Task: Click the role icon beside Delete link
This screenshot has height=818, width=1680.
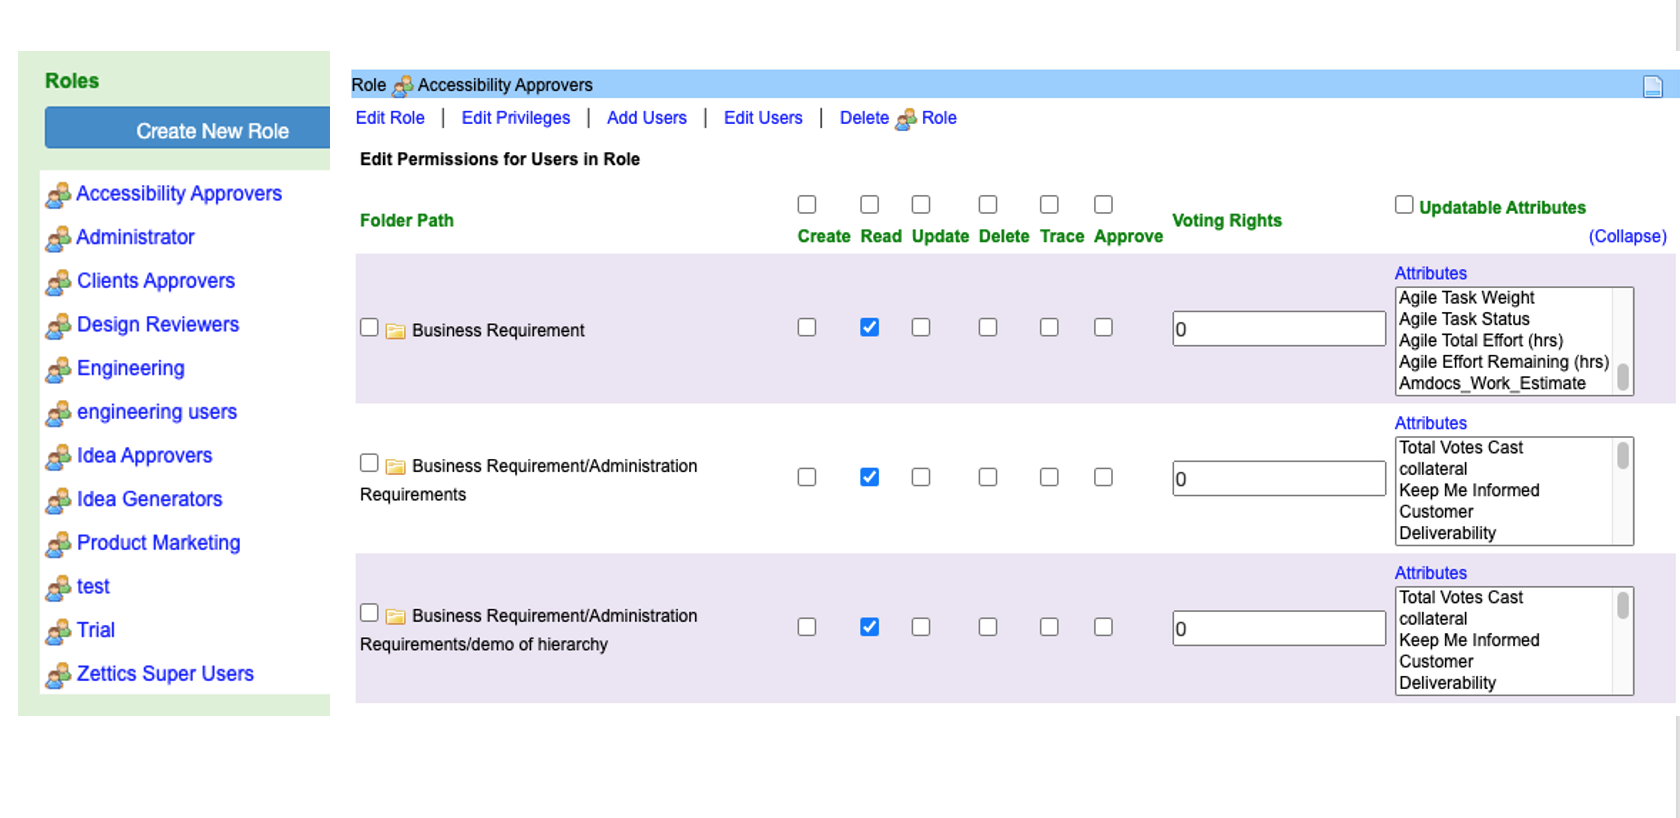Action: click(x=905, y=119)
